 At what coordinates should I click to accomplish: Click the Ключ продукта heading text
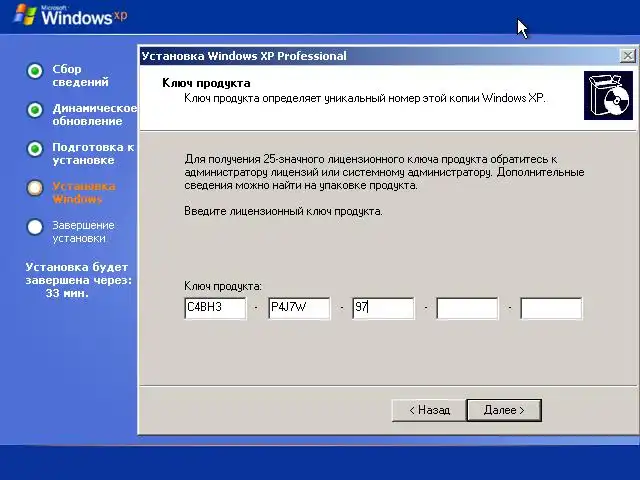pos(206,83)
